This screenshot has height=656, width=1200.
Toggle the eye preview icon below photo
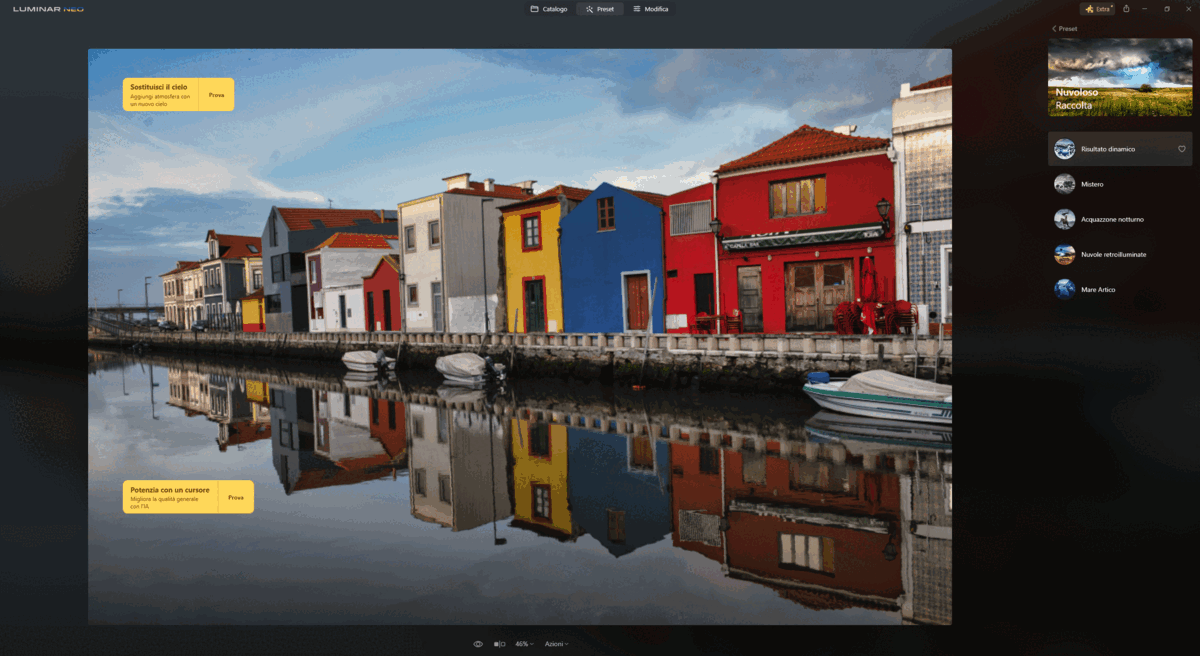pyautogui.click(x=478, y=644)
